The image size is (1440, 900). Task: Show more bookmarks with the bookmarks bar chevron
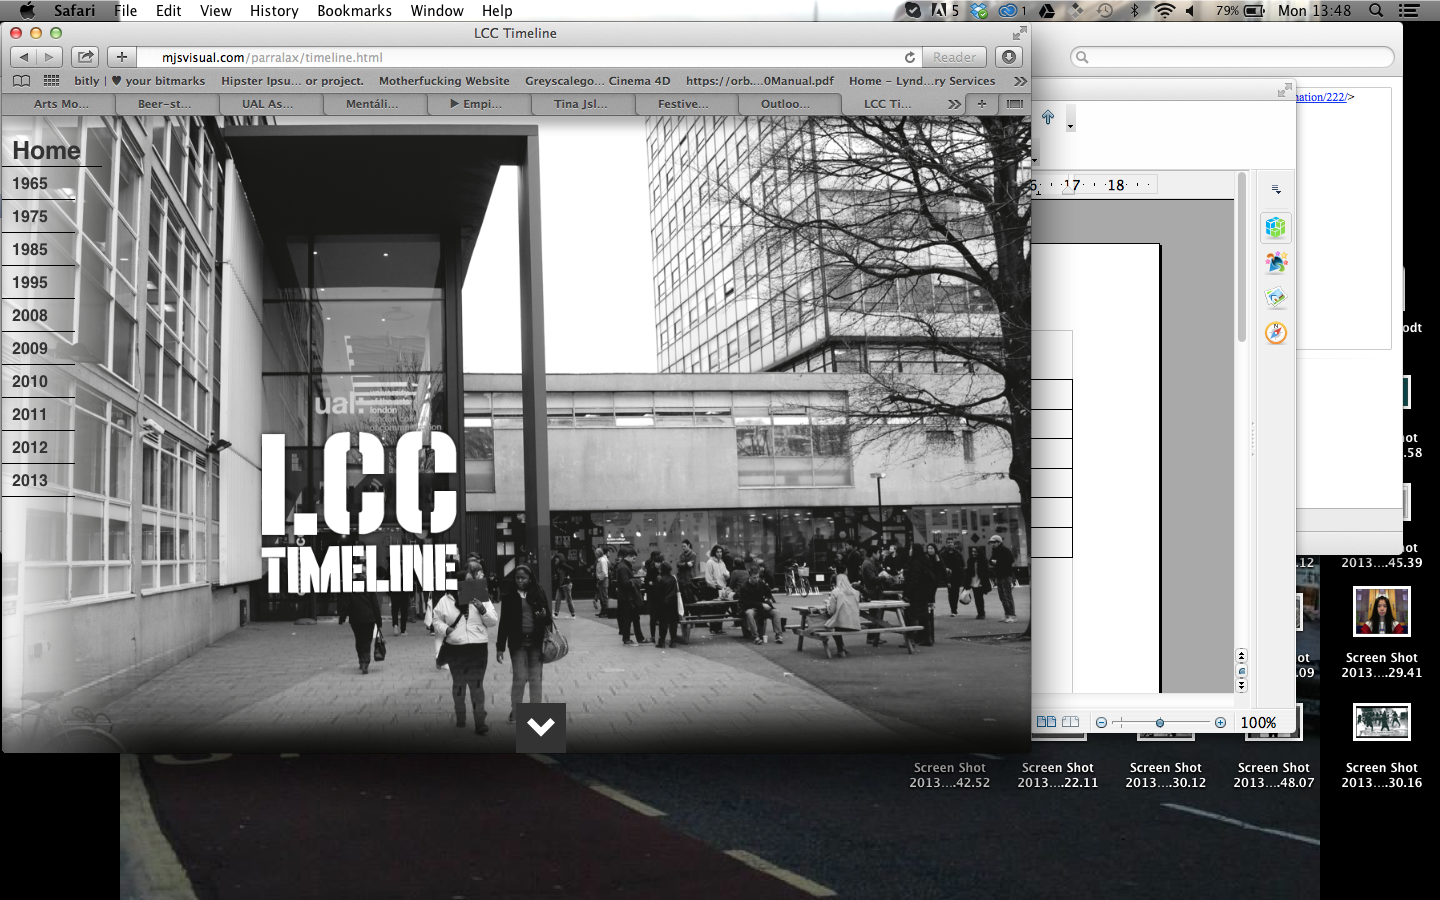1020,81
